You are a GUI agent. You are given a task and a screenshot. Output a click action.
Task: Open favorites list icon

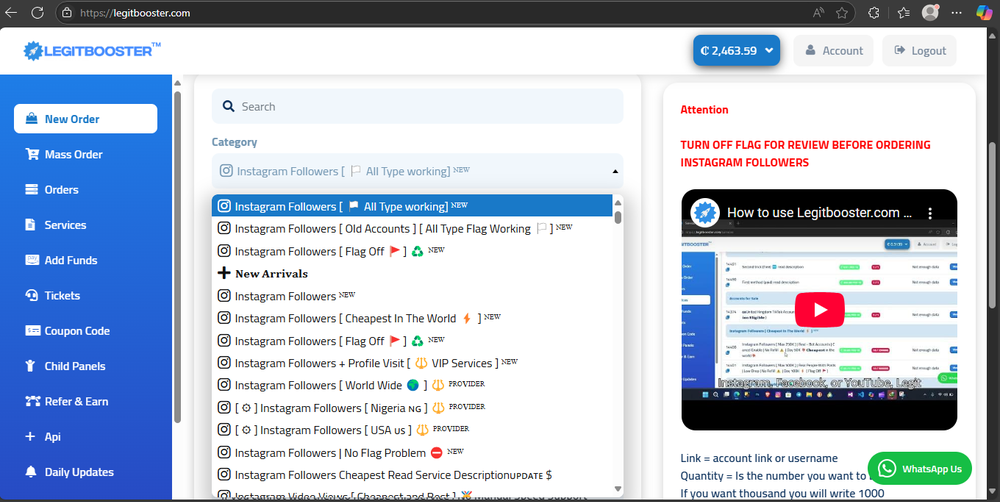(x=903, y=13)
